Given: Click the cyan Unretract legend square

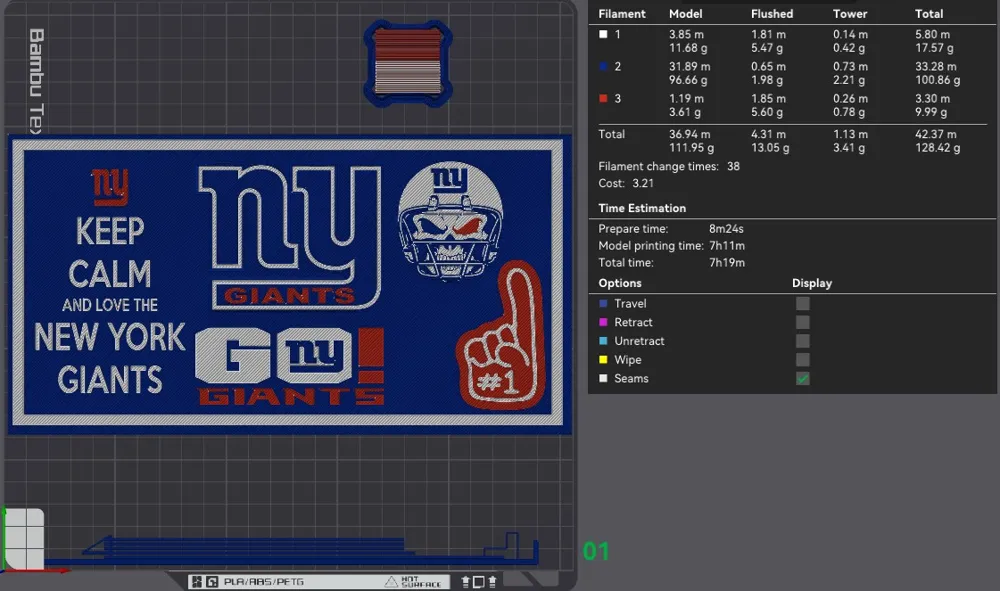Looking at the screenshot, I should tap(603, 341).
